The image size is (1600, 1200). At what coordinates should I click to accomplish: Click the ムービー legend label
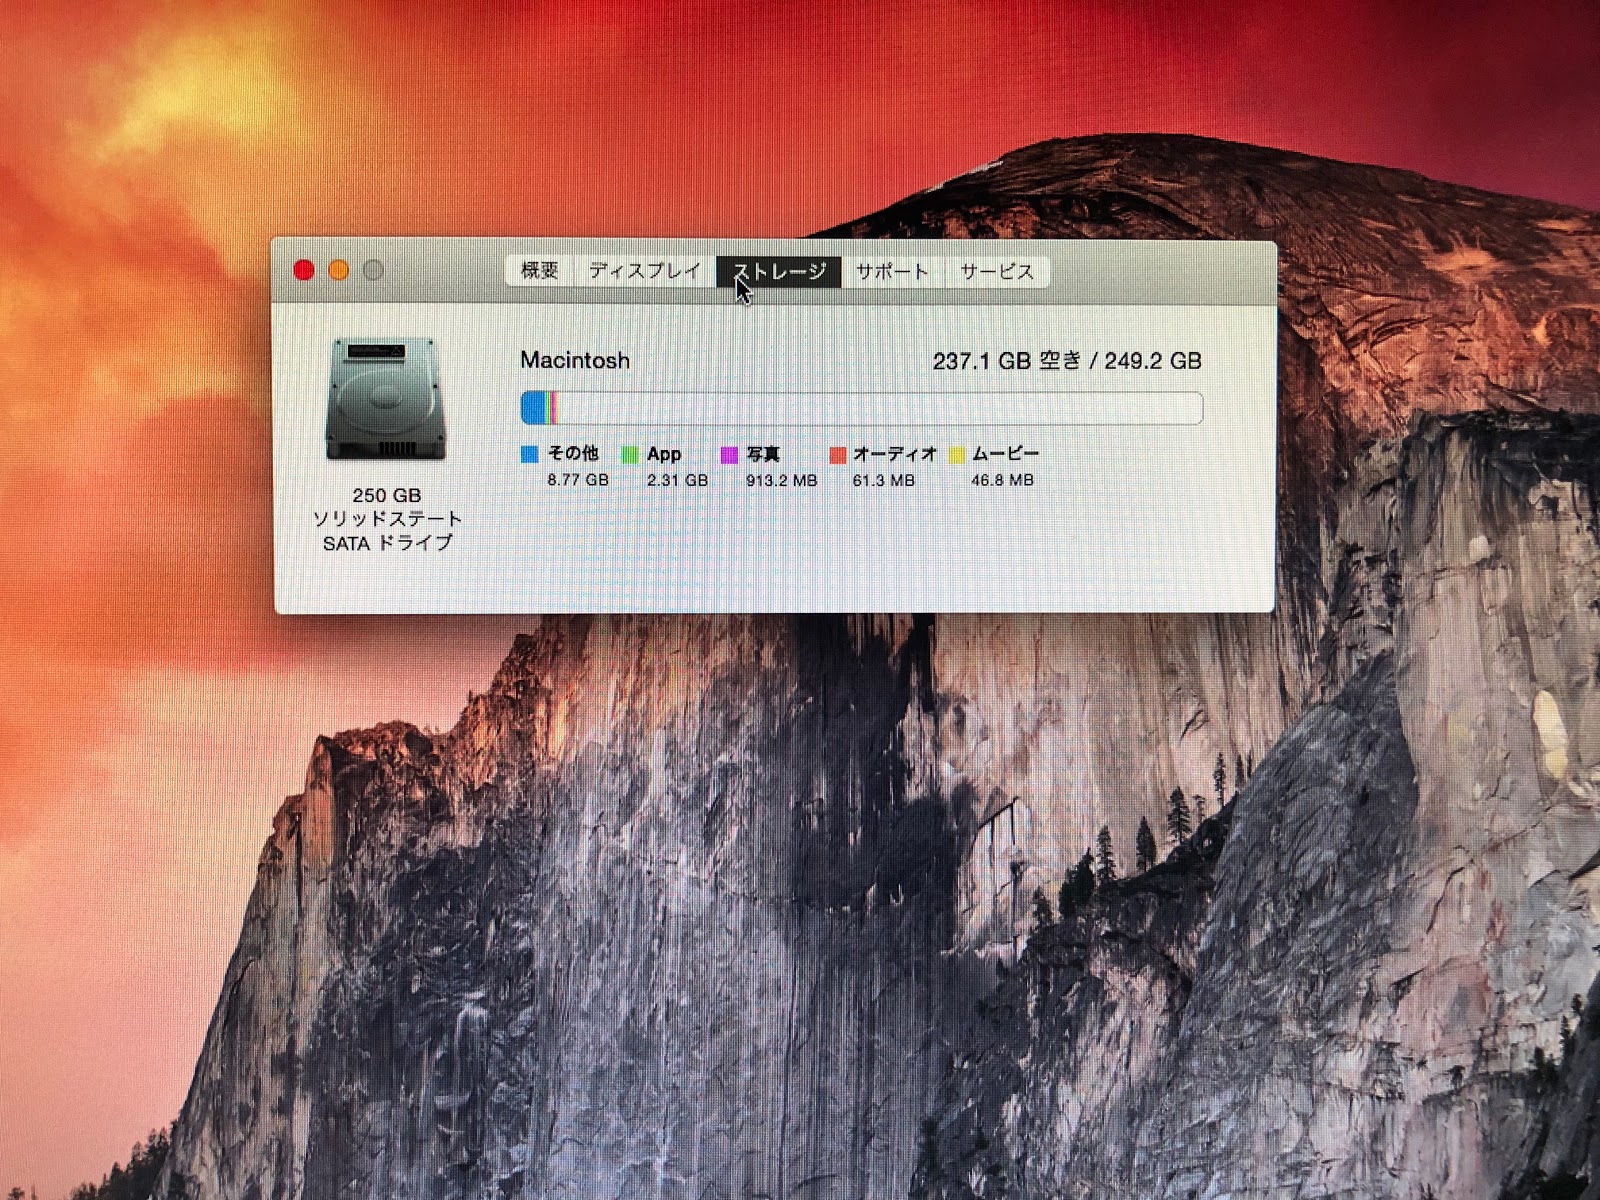[x=1006, y=454]
